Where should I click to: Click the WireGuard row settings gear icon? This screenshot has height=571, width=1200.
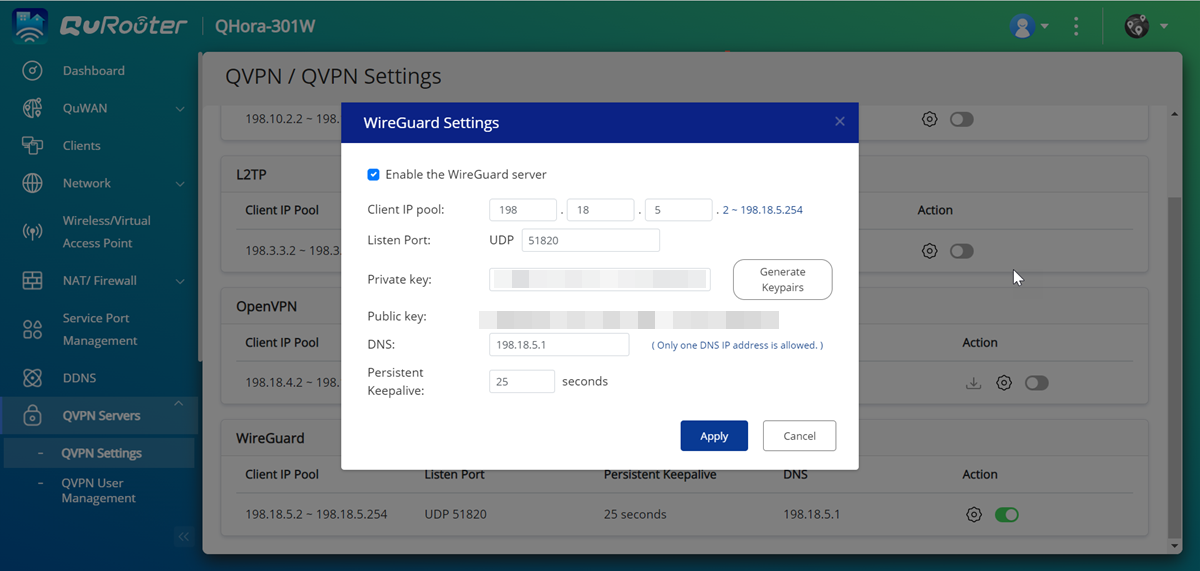(973, 515)
